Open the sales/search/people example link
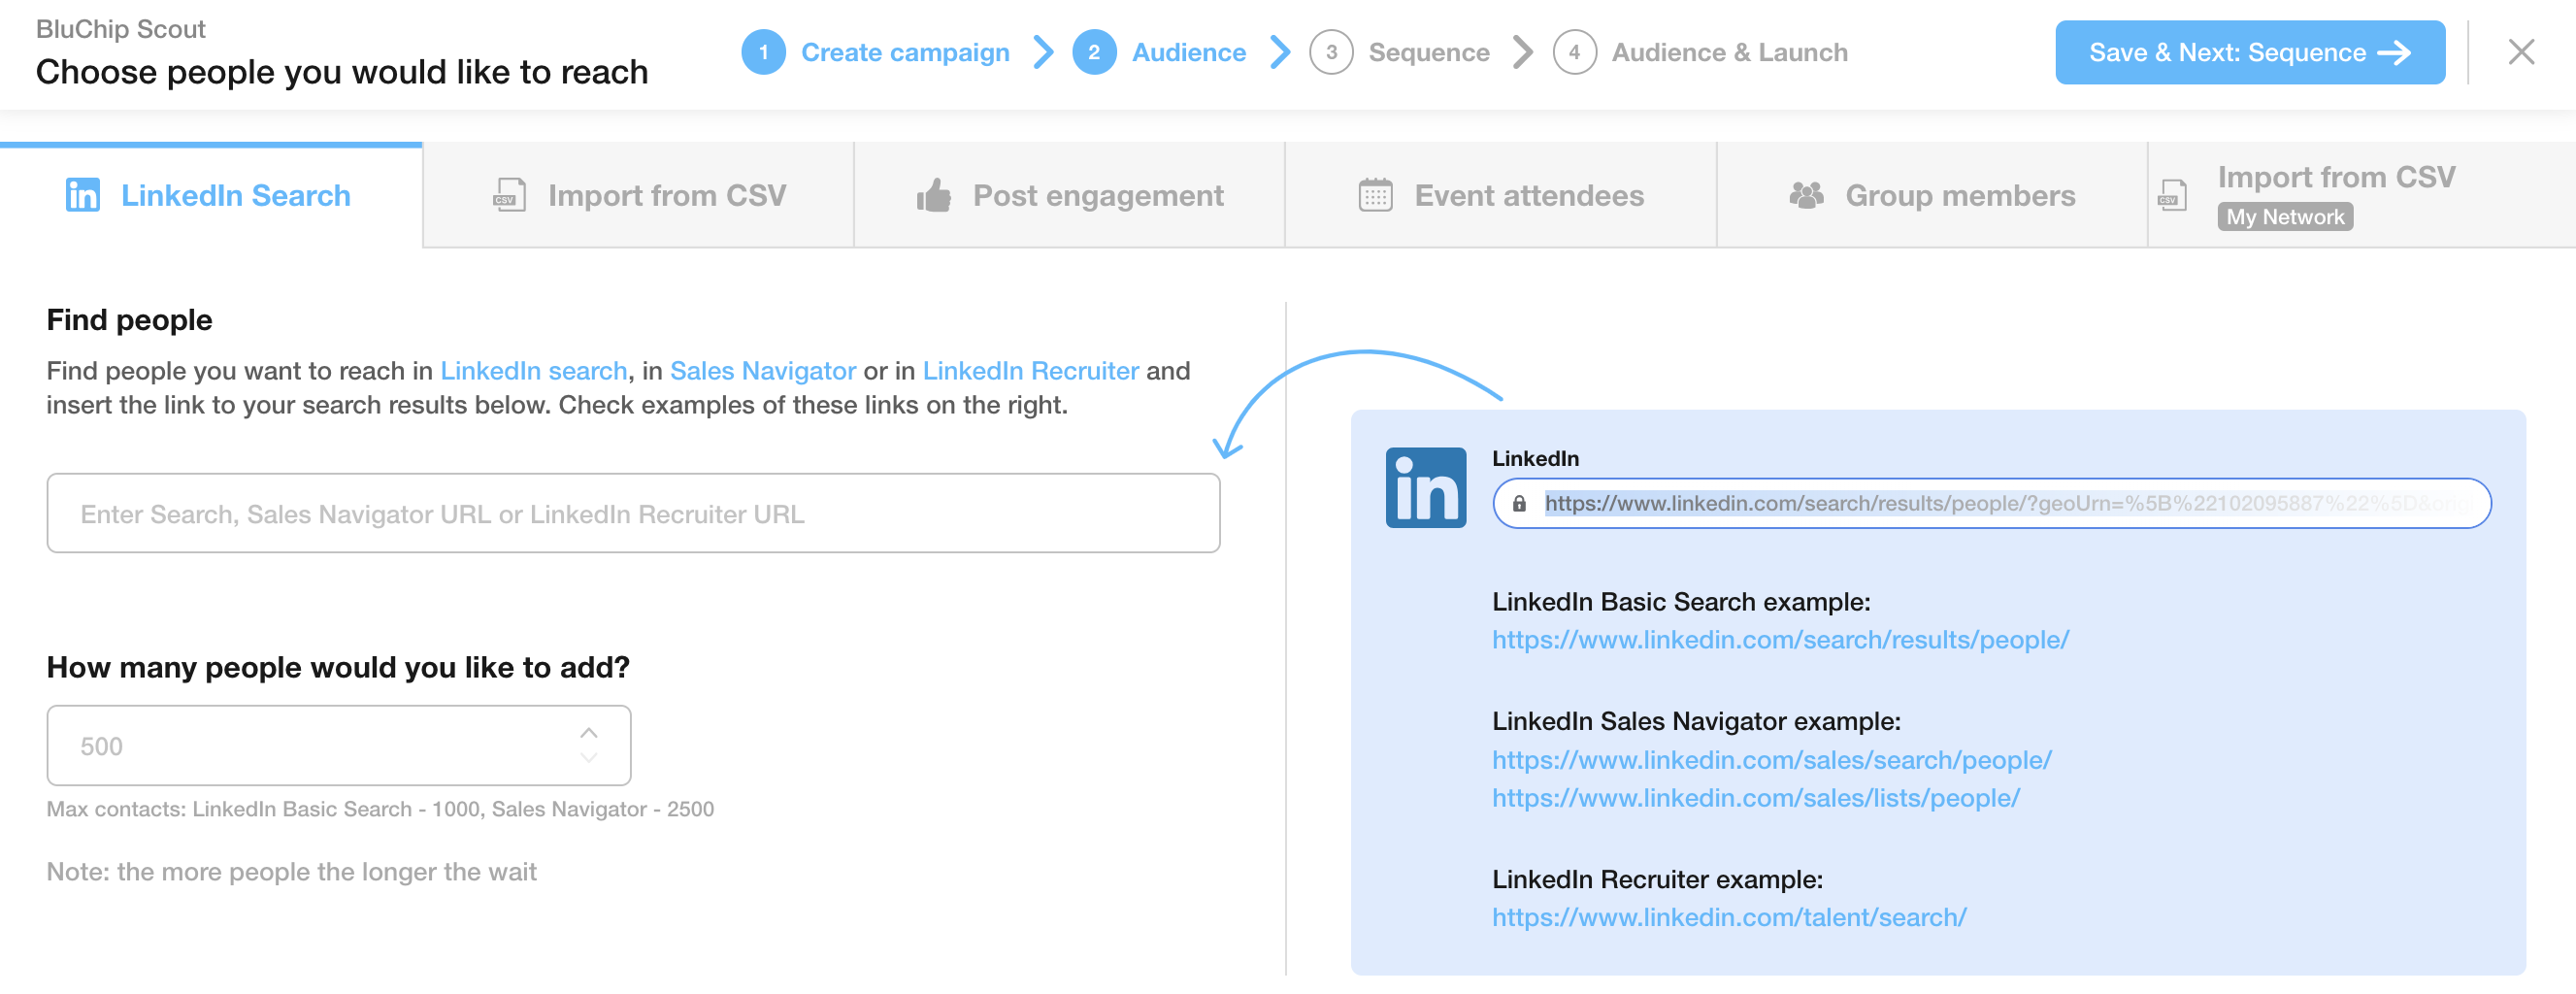2576x994 pixels. [x=1771, y=761]
